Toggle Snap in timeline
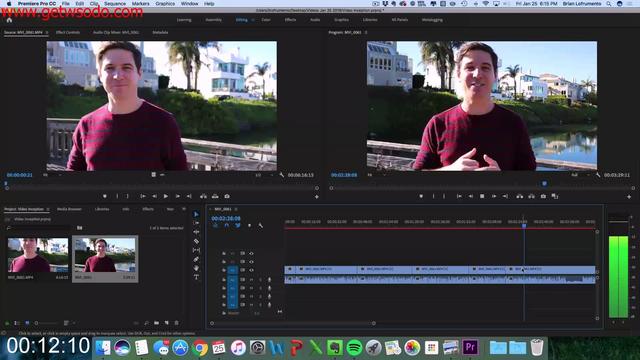 (227, 225)
